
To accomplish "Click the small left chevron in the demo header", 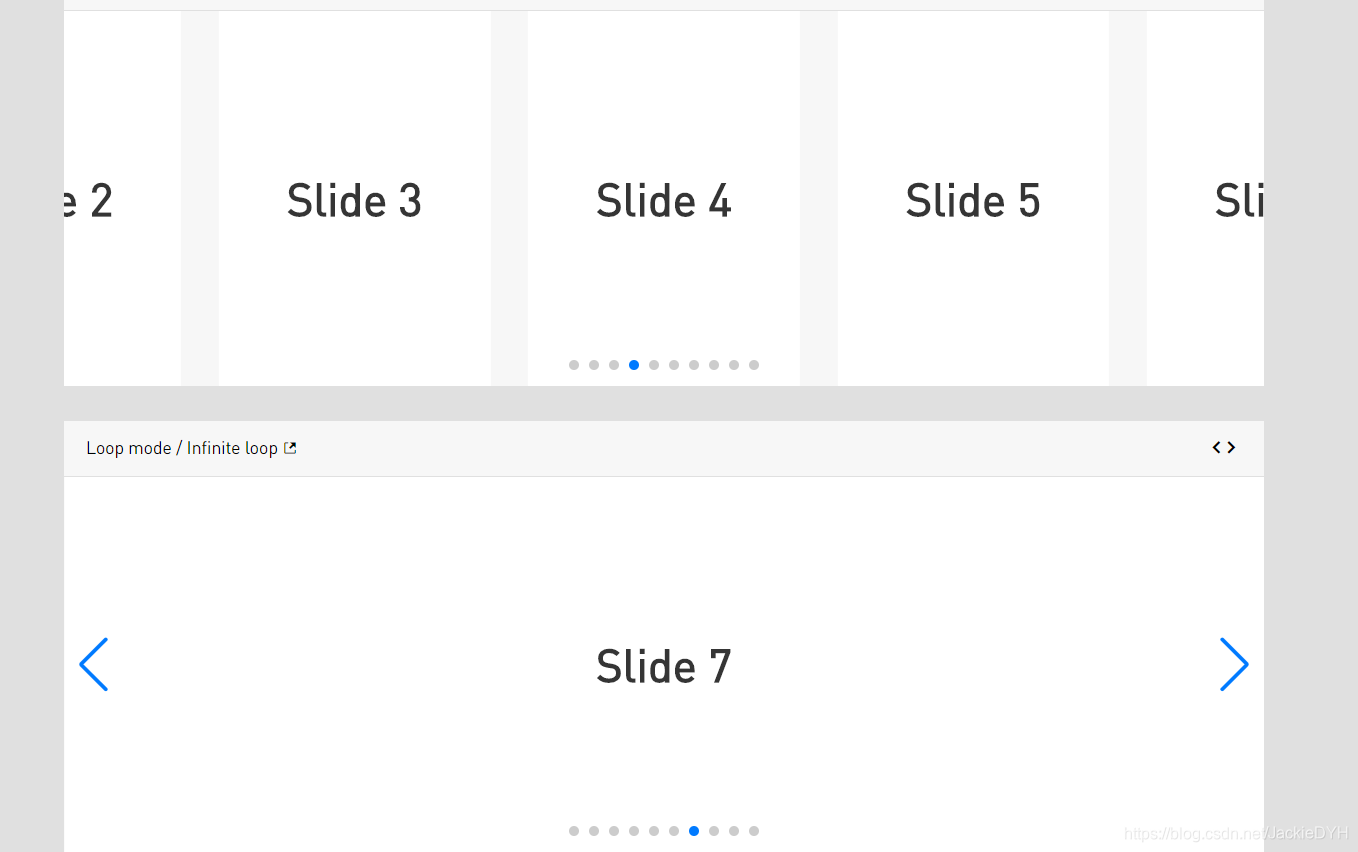I will click(x=1216, y=447).
